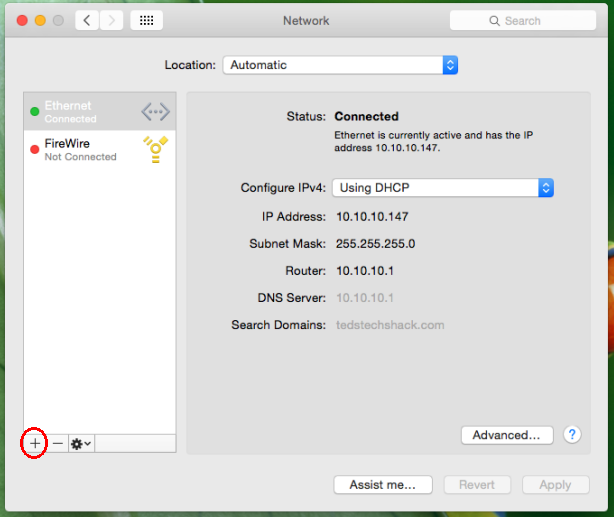Select the Ethernet service in list
The height and width of the screenshot is (517, 614).
100,112
